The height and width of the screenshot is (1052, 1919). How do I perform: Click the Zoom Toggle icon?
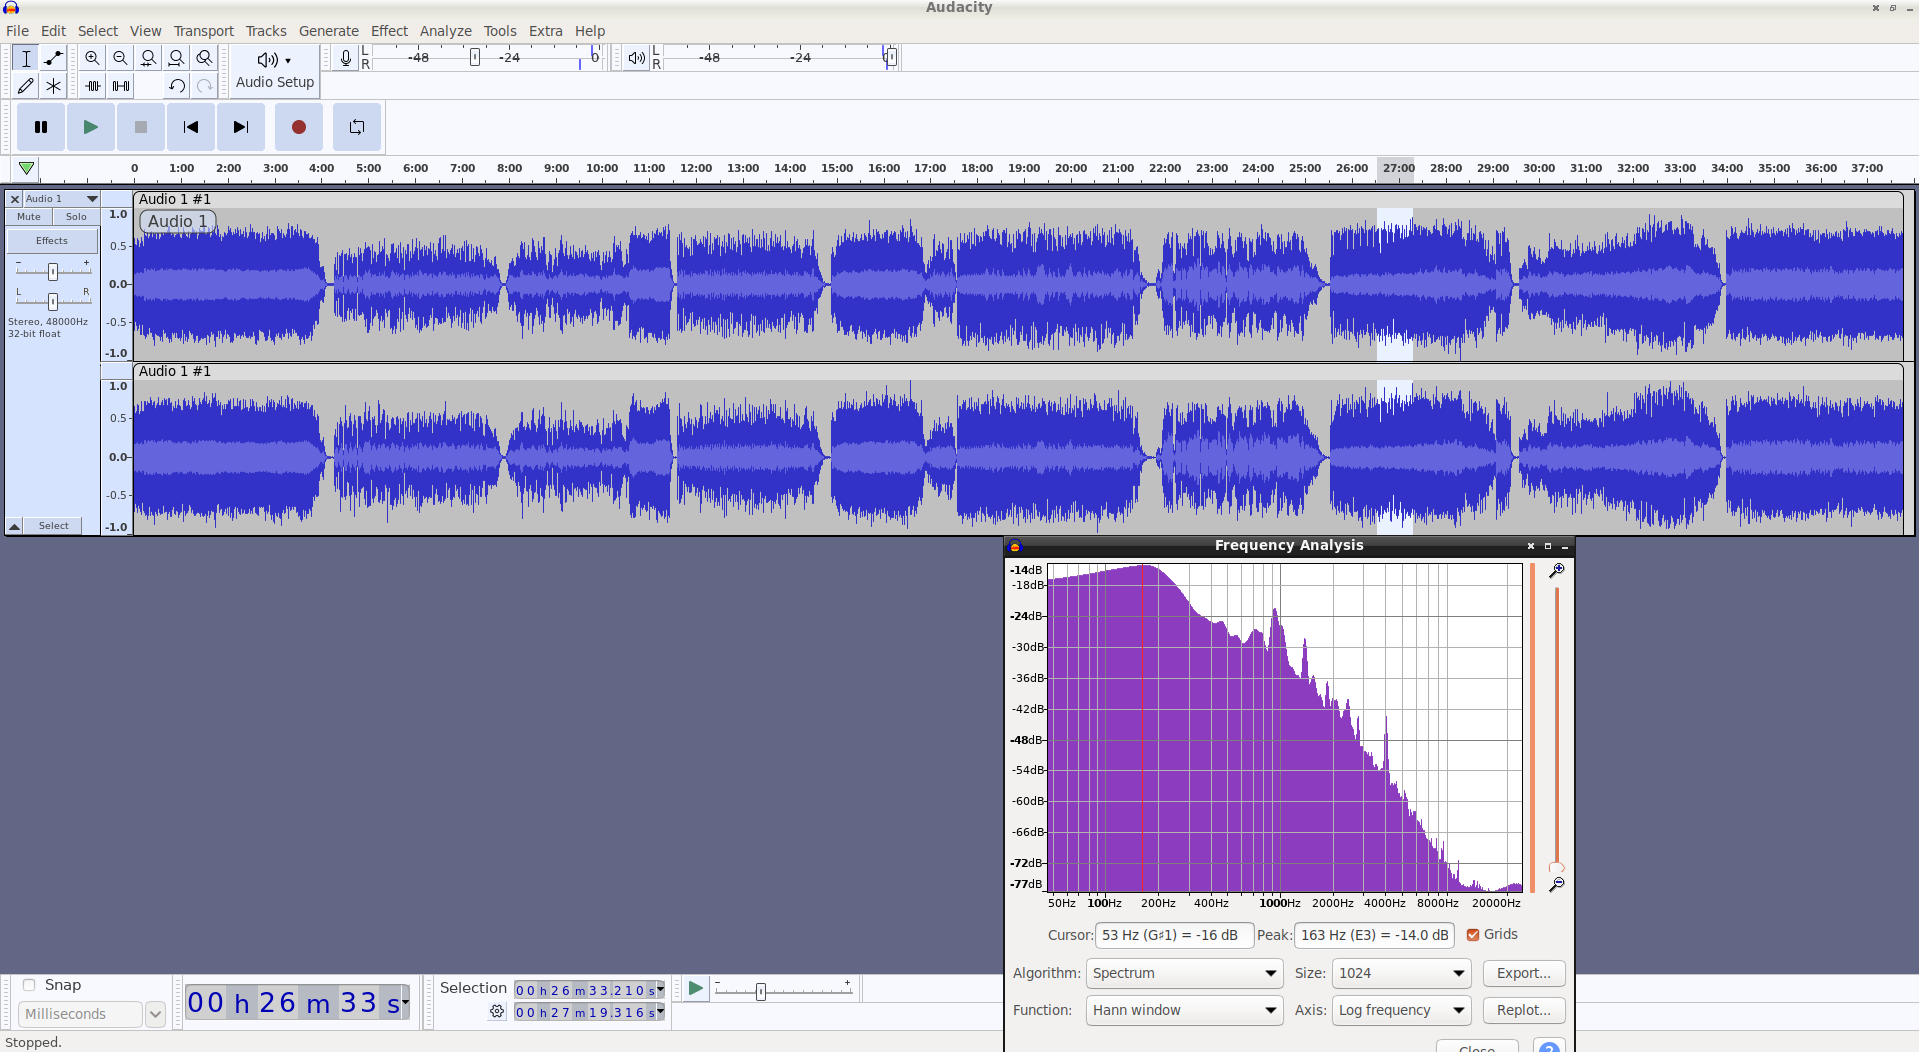point(204,58)
